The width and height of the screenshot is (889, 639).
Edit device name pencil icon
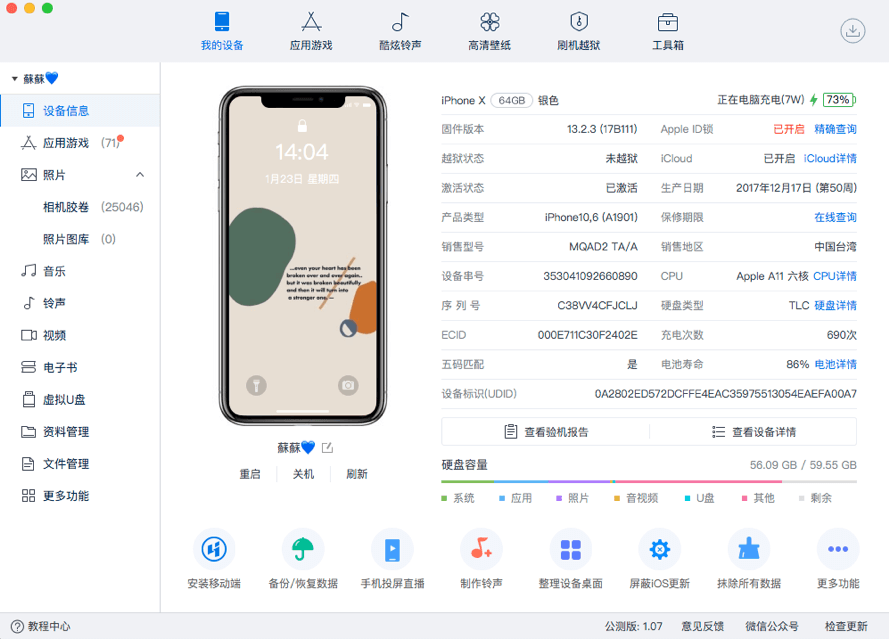coord(327,448)
